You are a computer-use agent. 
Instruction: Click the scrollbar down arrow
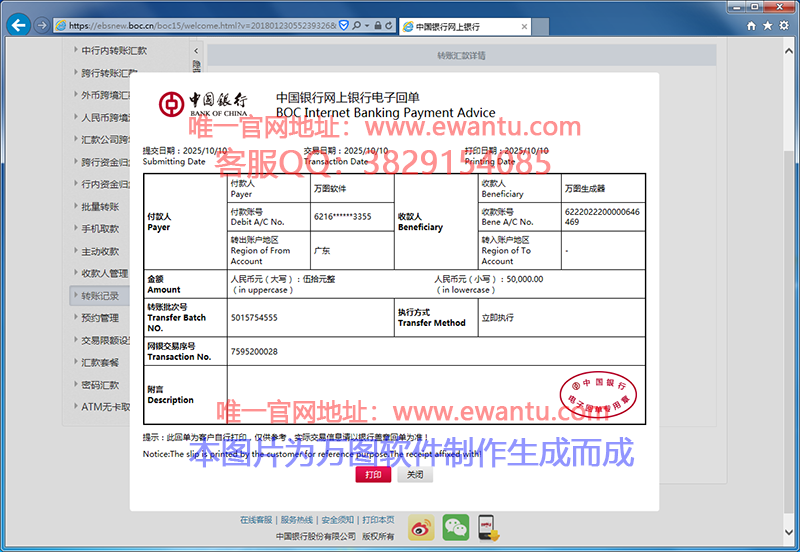(x=789, y=532)
